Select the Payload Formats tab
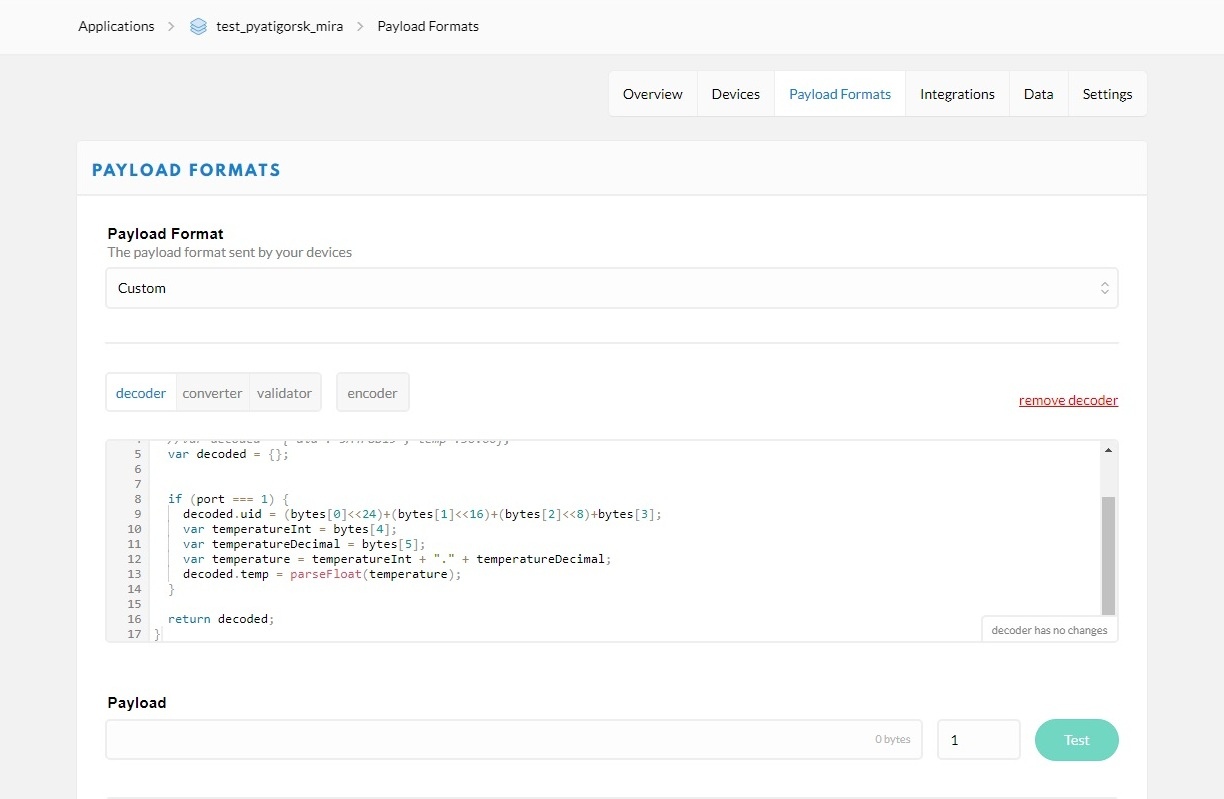Screen dimensions: 1224x799 (x=840, y=94)
